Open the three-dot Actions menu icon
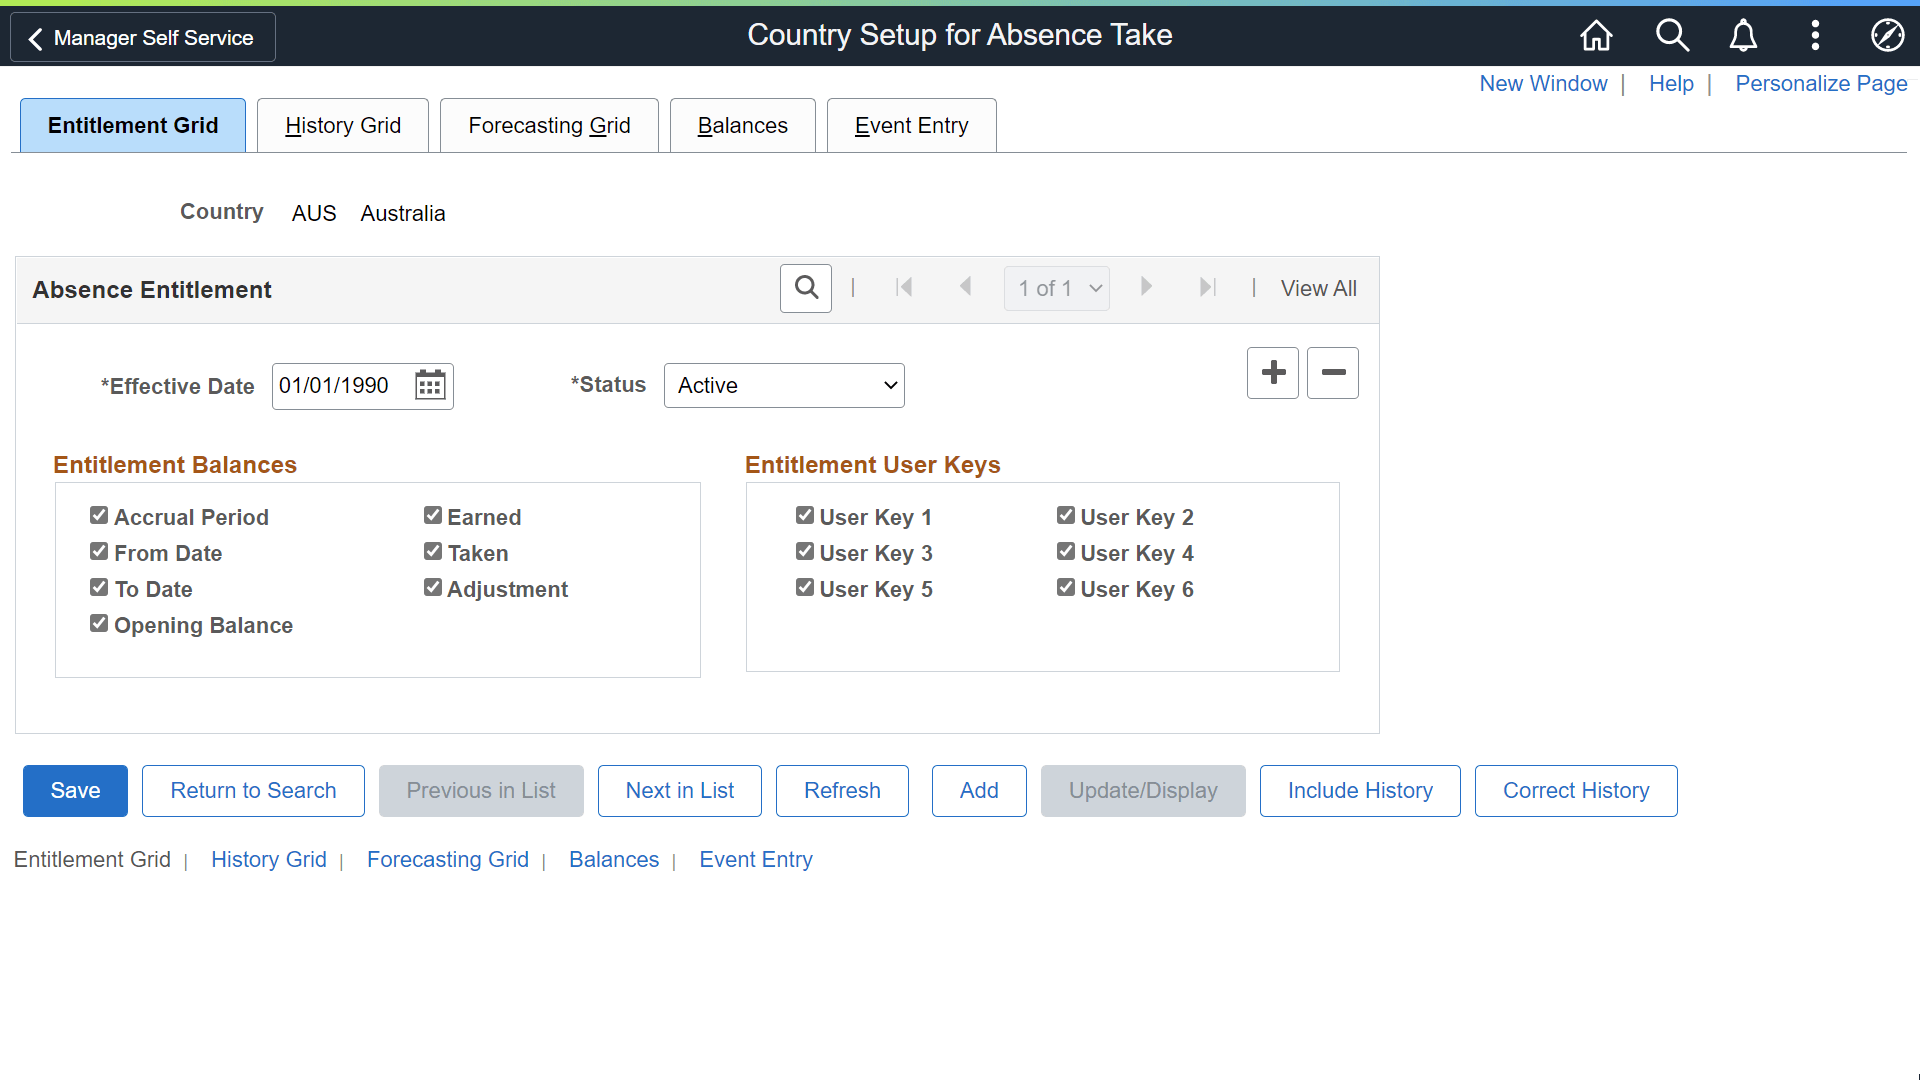The image size is (1920, 1080). [1815, 36]
